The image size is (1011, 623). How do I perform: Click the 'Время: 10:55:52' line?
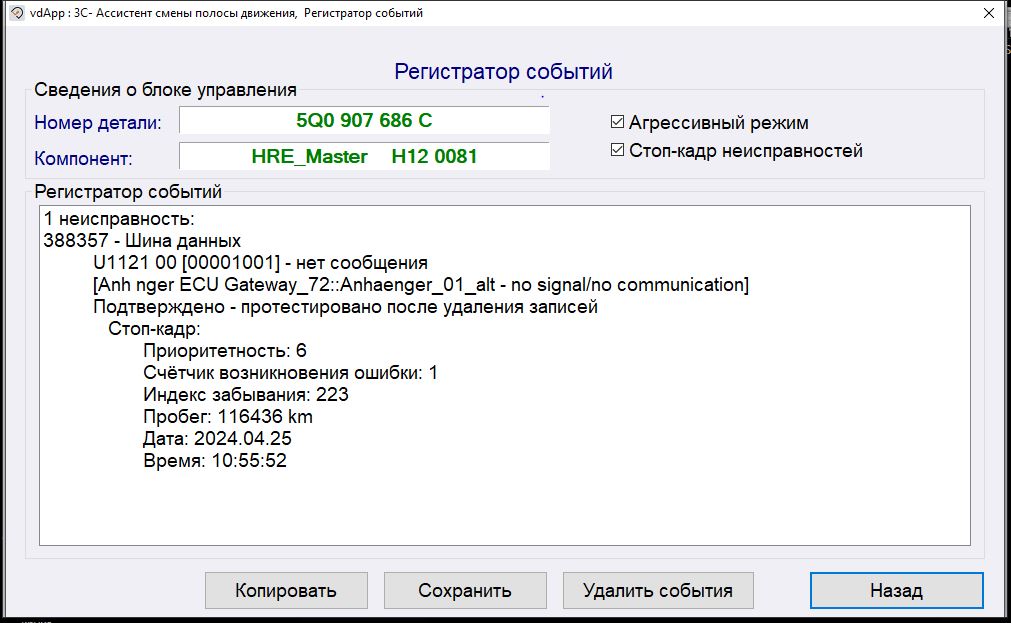click(215, 460)
